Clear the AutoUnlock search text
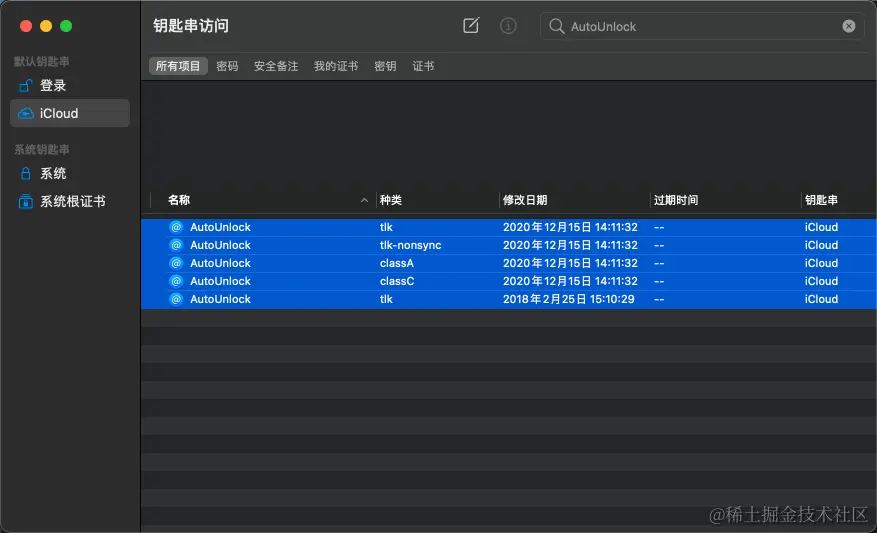The height and width of the screenshot is (533, 877). pos(848,26)
